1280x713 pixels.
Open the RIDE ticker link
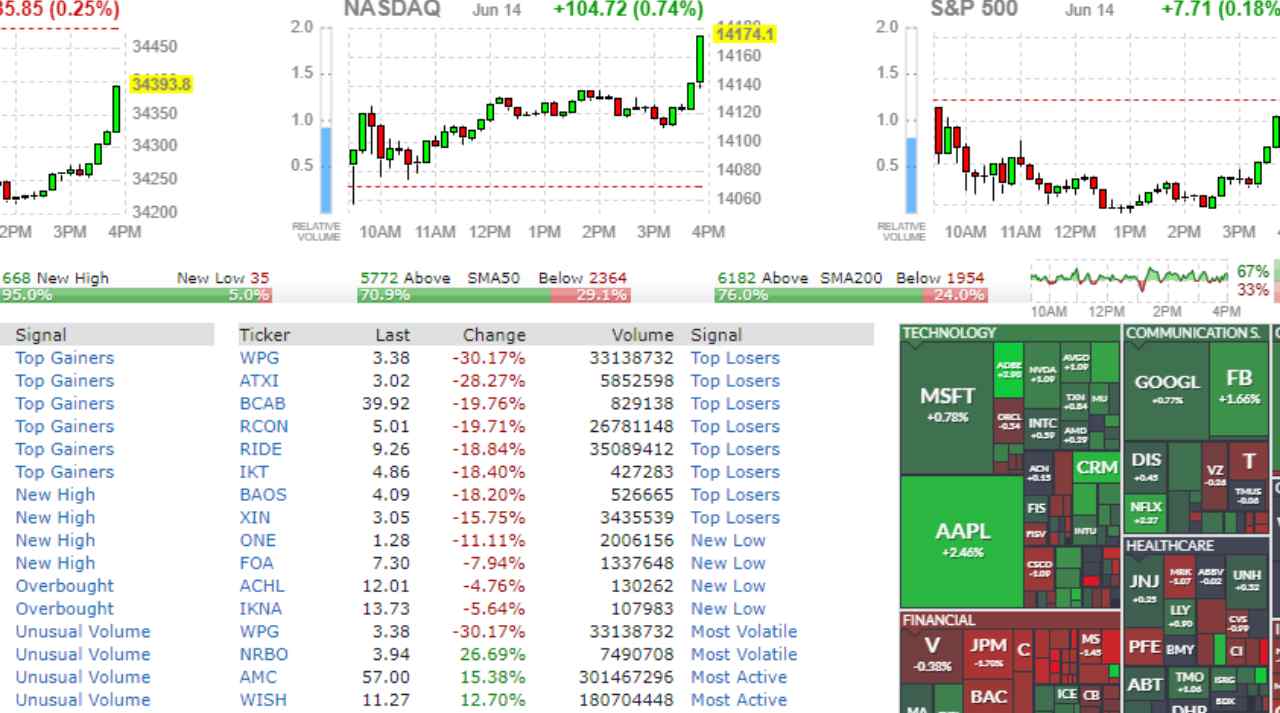[261, 450]
